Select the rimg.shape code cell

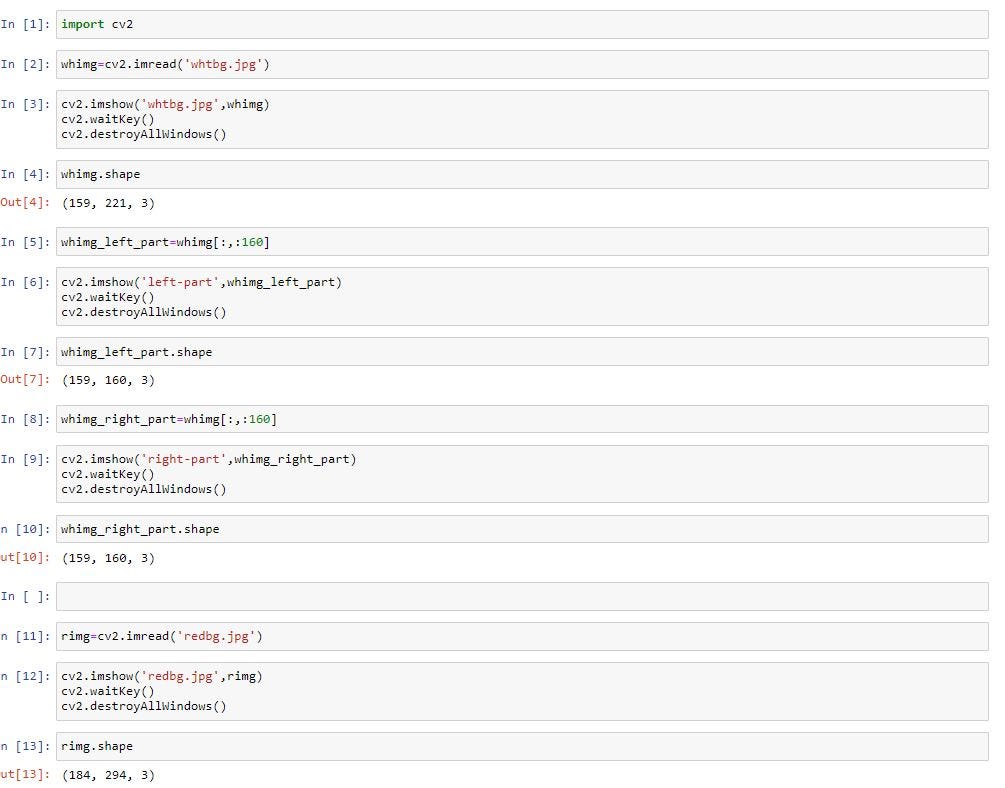pos(522,746)
